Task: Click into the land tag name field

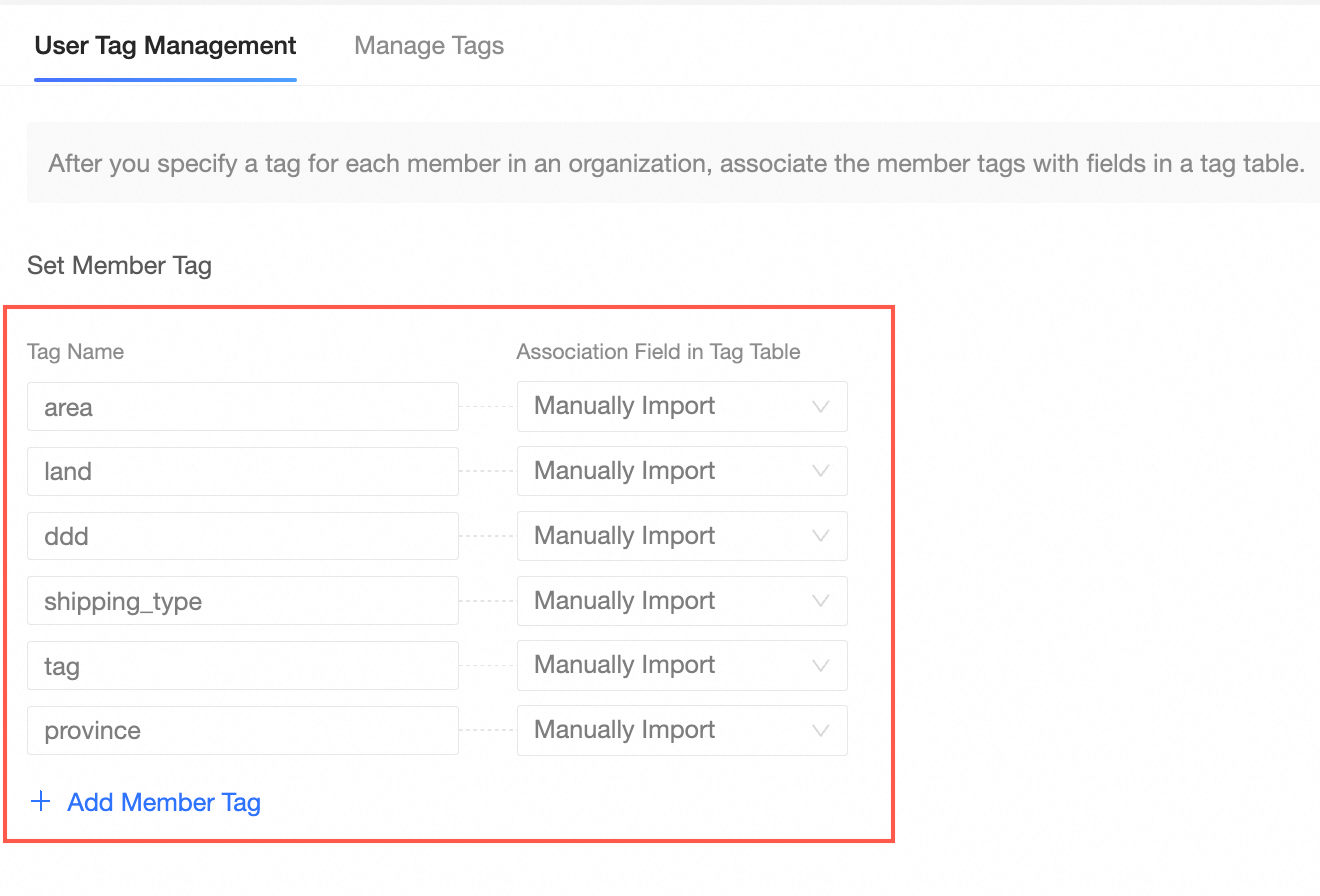Action: click(x=242, y=471)
